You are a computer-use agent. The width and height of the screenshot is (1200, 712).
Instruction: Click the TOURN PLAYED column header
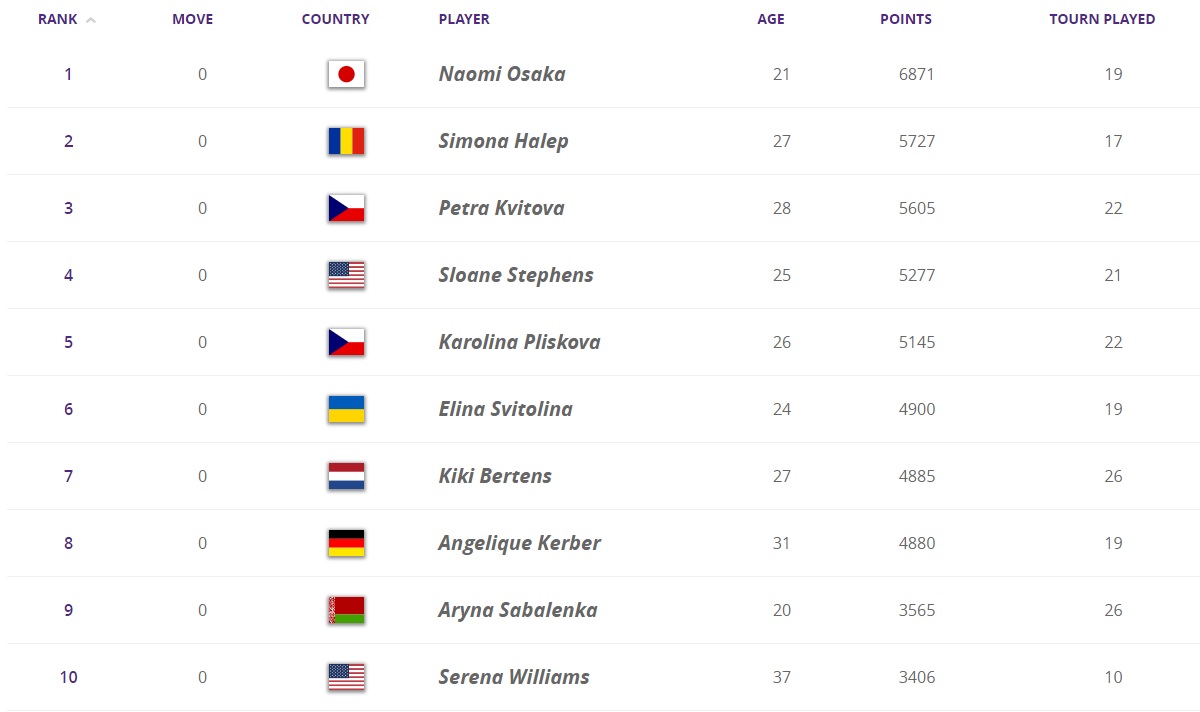1102,19
